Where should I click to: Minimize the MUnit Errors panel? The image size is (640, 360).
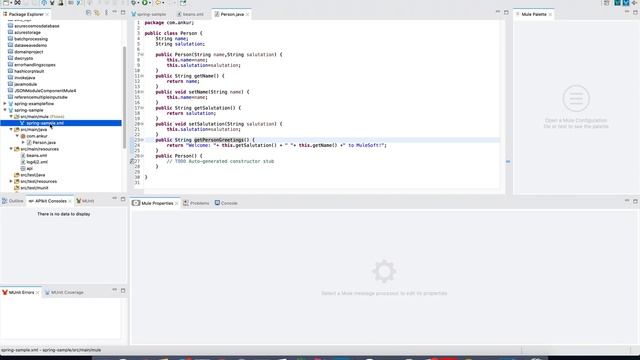tap(114, 290)
